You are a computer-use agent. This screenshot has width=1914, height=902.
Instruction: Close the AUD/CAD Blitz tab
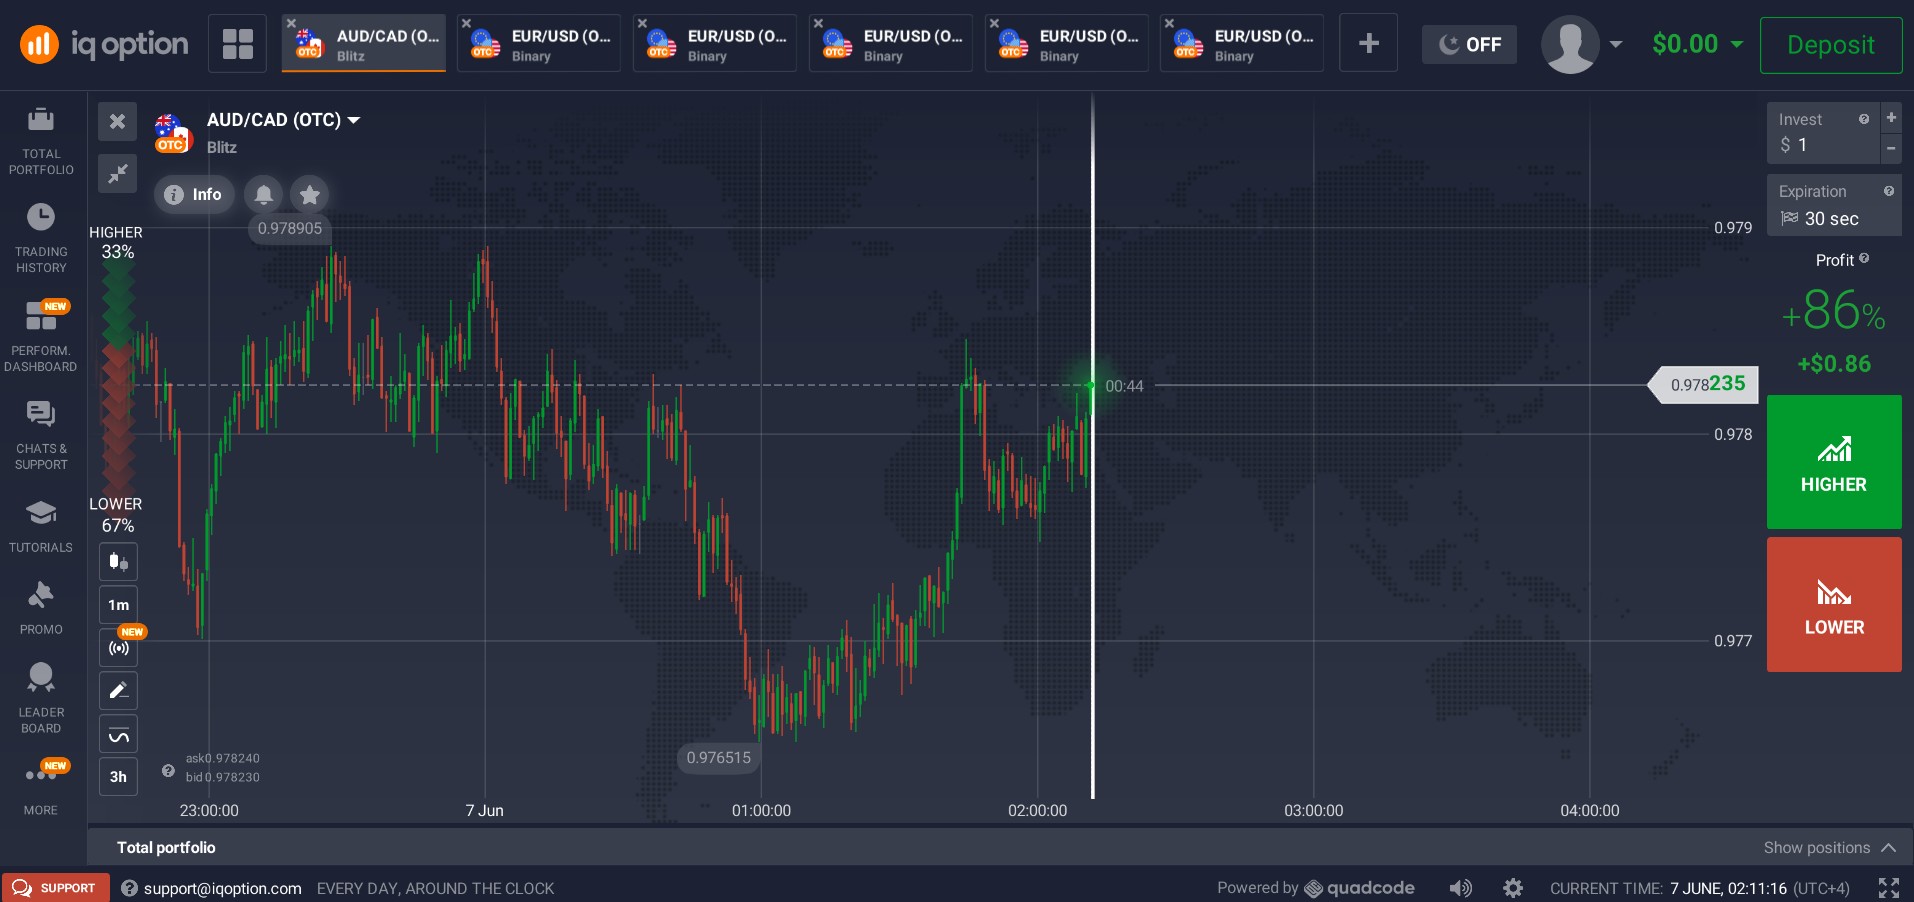coord(291,23)
